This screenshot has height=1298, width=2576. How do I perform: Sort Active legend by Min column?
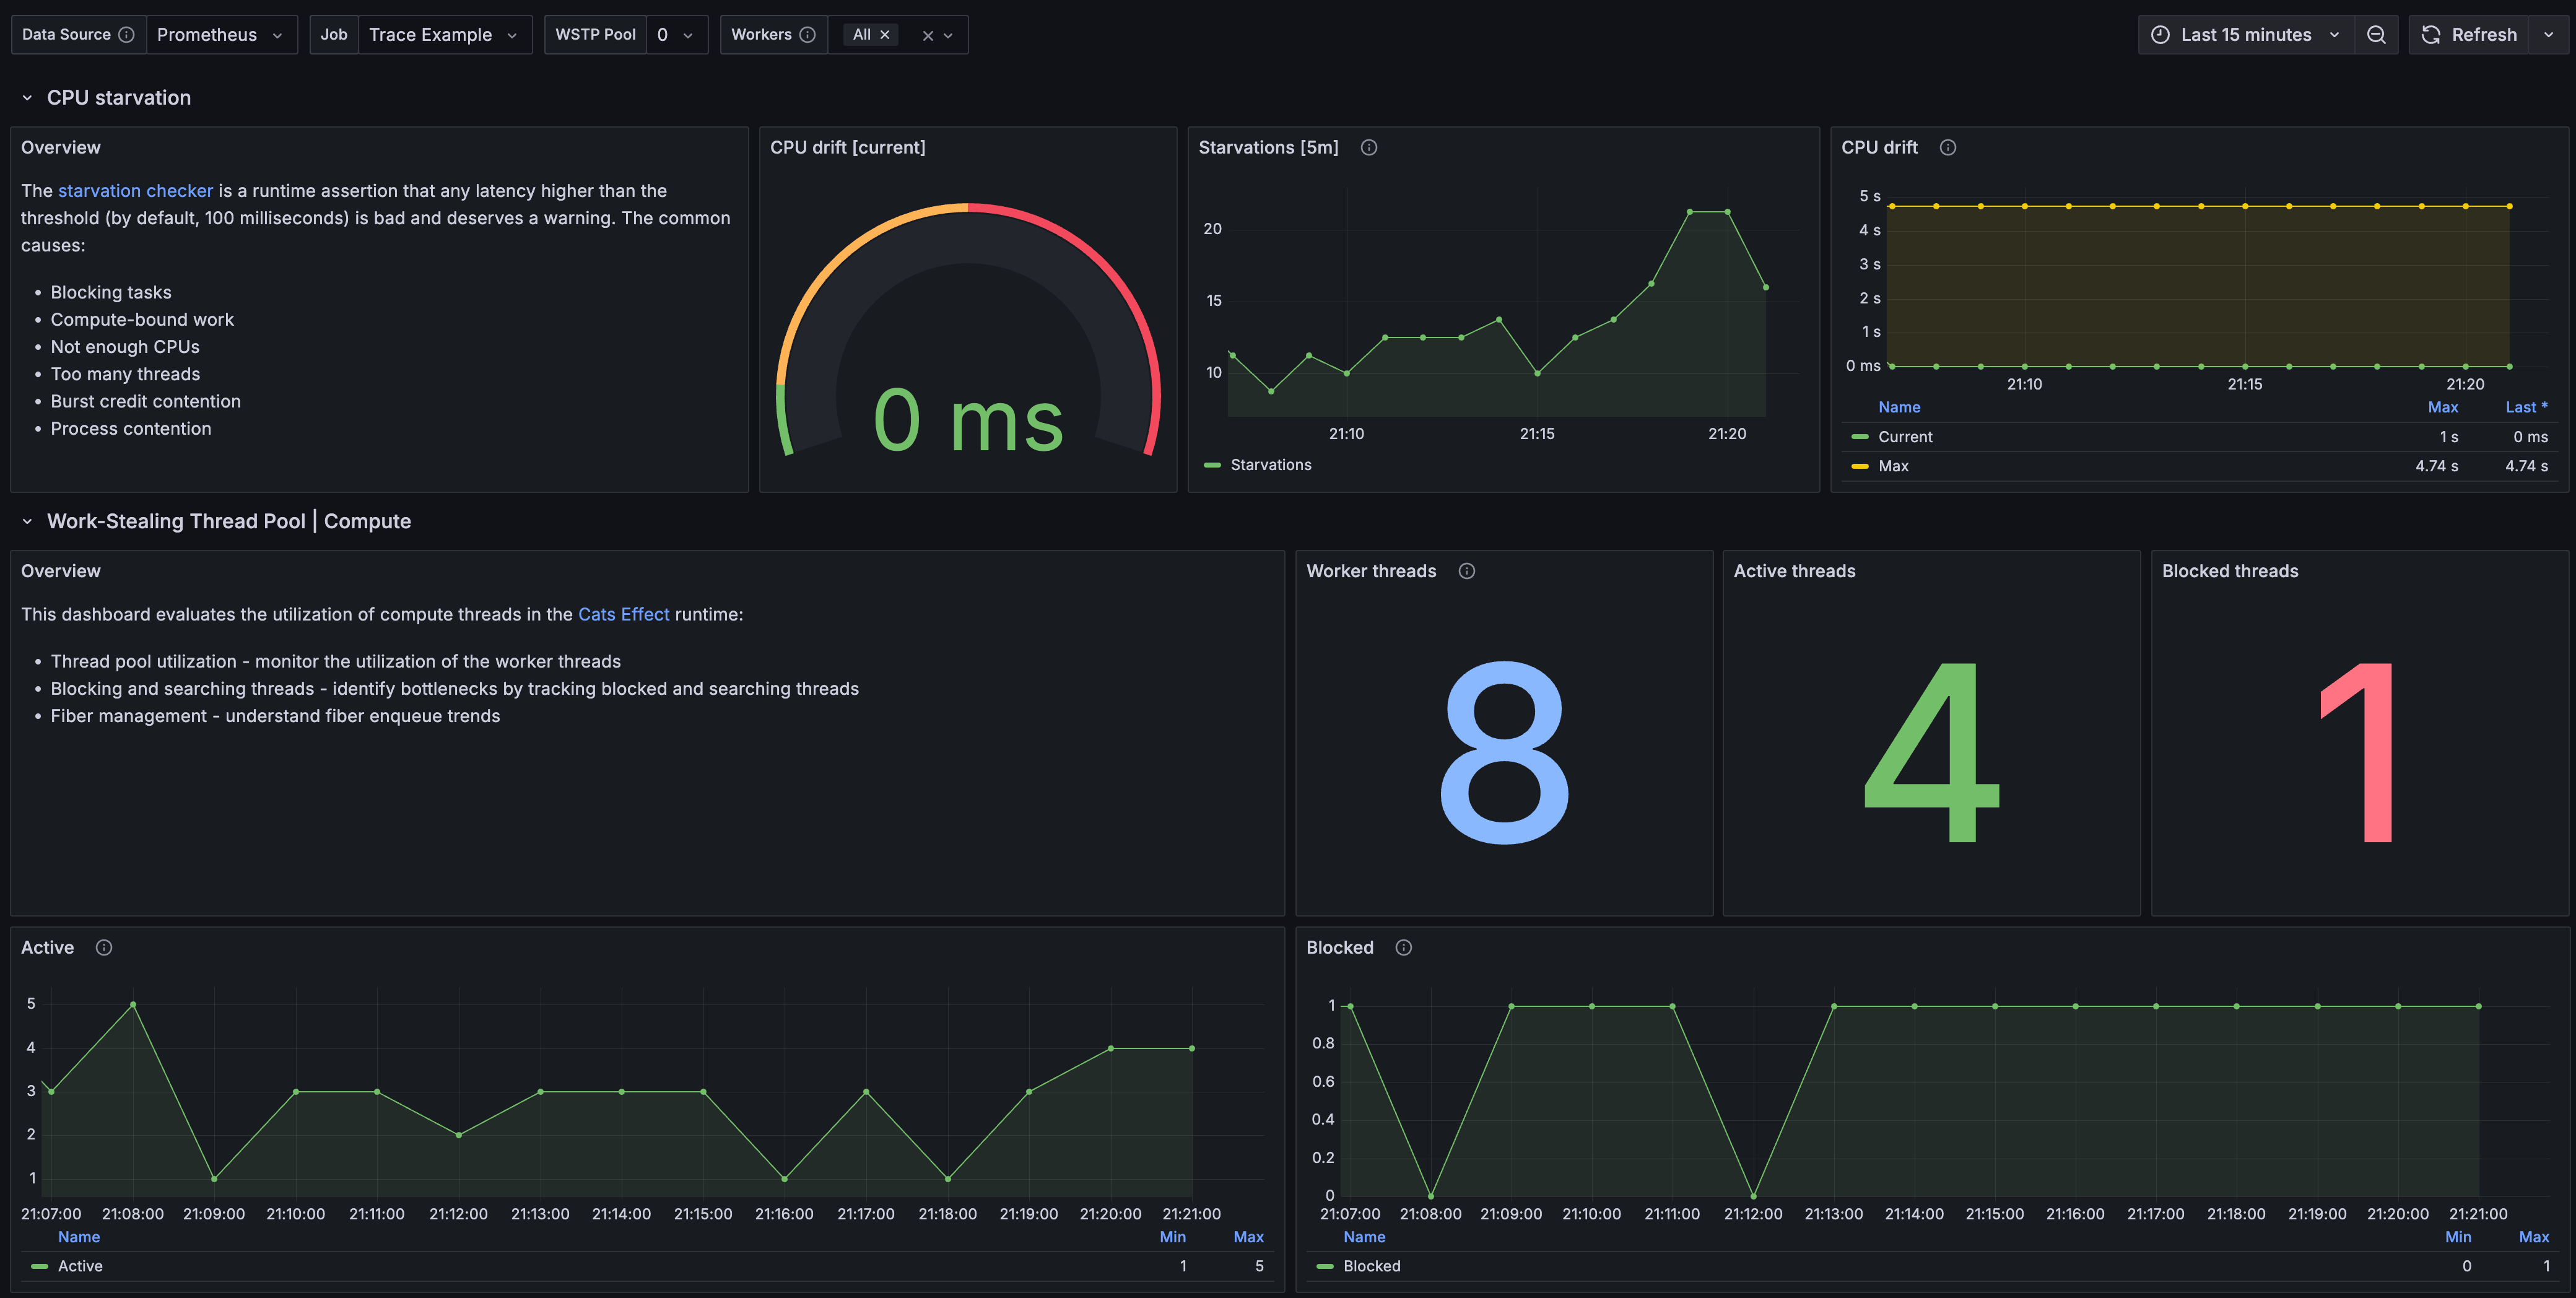pyautogui.click(x=1173, y=1237)
